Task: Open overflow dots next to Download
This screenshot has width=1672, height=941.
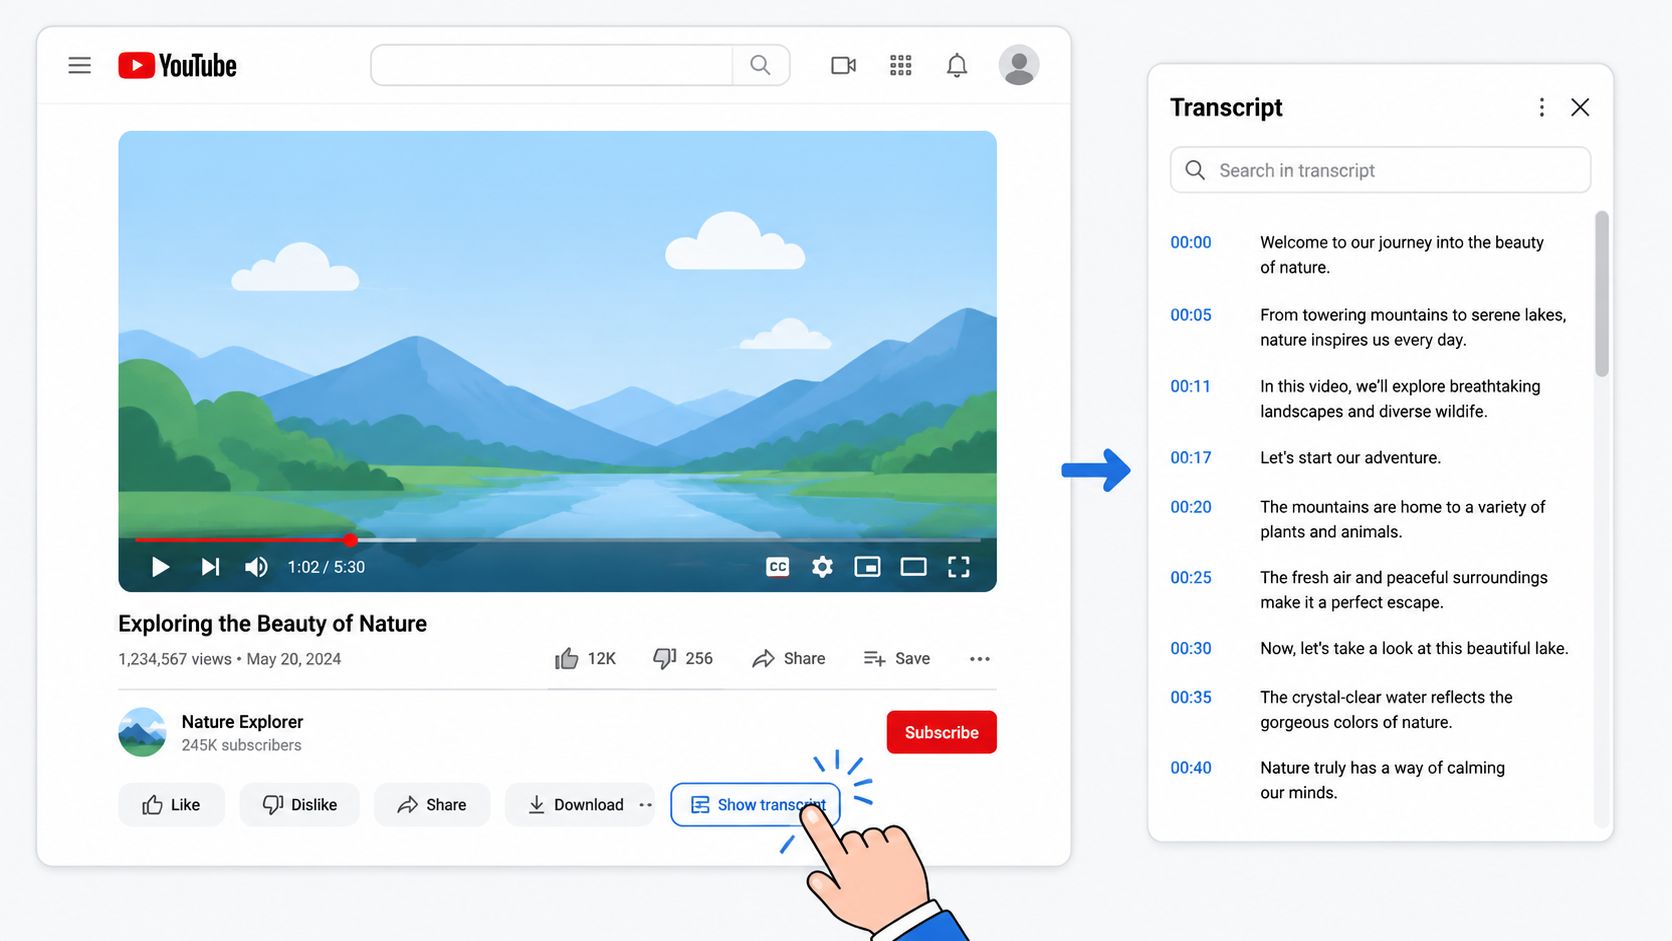Action: (x=645, y=805)
